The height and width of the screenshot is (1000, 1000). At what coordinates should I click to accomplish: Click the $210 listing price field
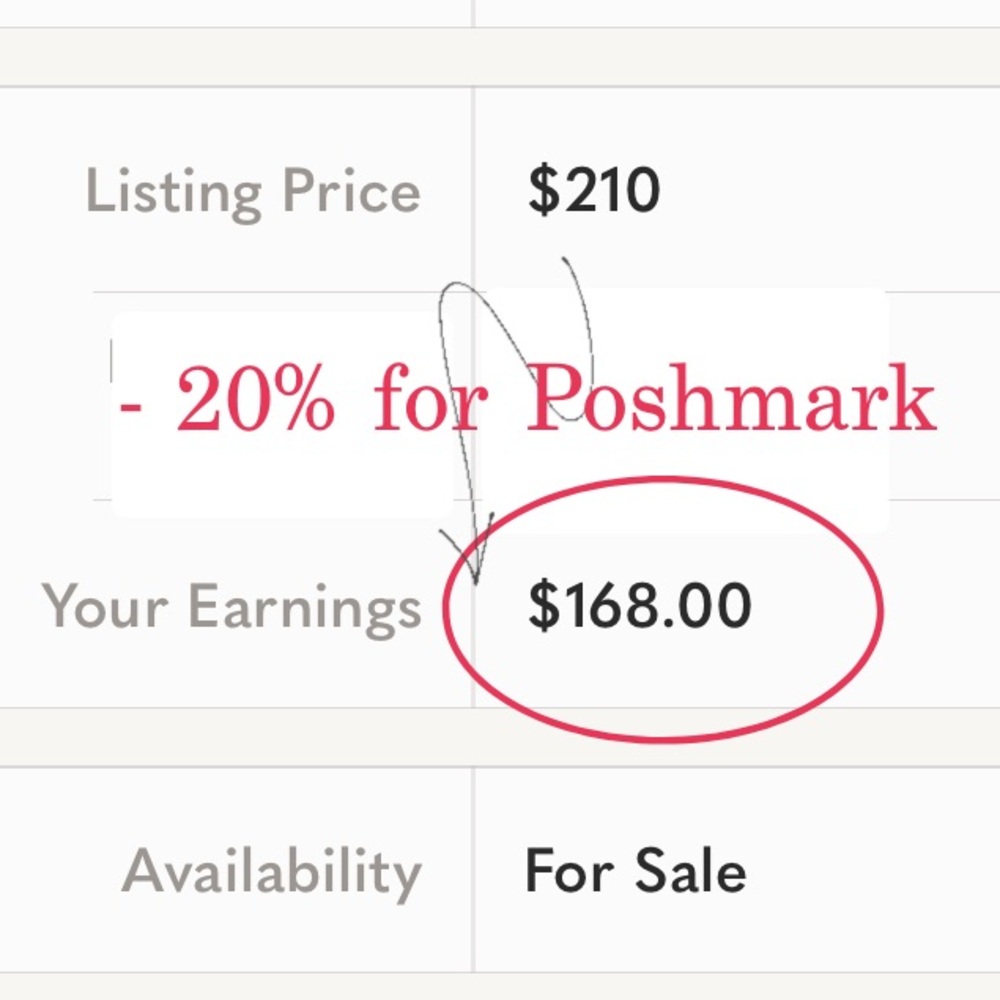click(x=594, y=189)
